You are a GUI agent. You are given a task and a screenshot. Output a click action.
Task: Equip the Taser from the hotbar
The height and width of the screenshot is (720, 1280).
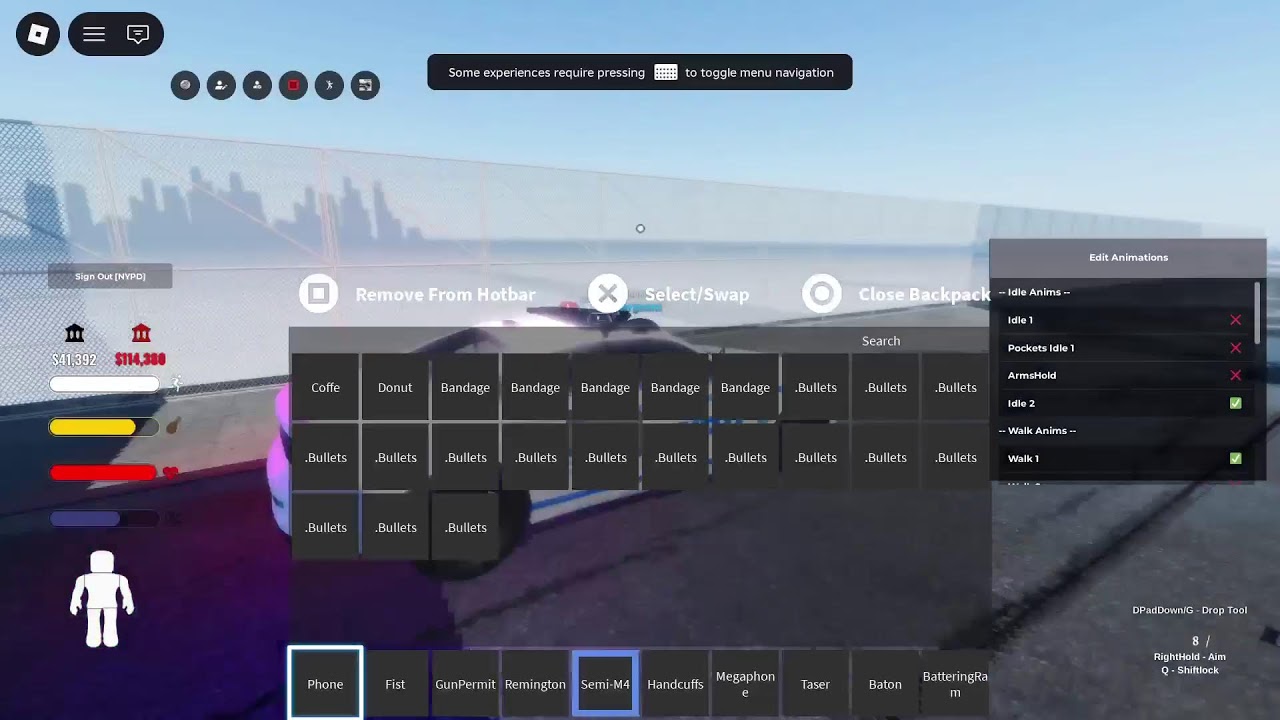[815, 684]
